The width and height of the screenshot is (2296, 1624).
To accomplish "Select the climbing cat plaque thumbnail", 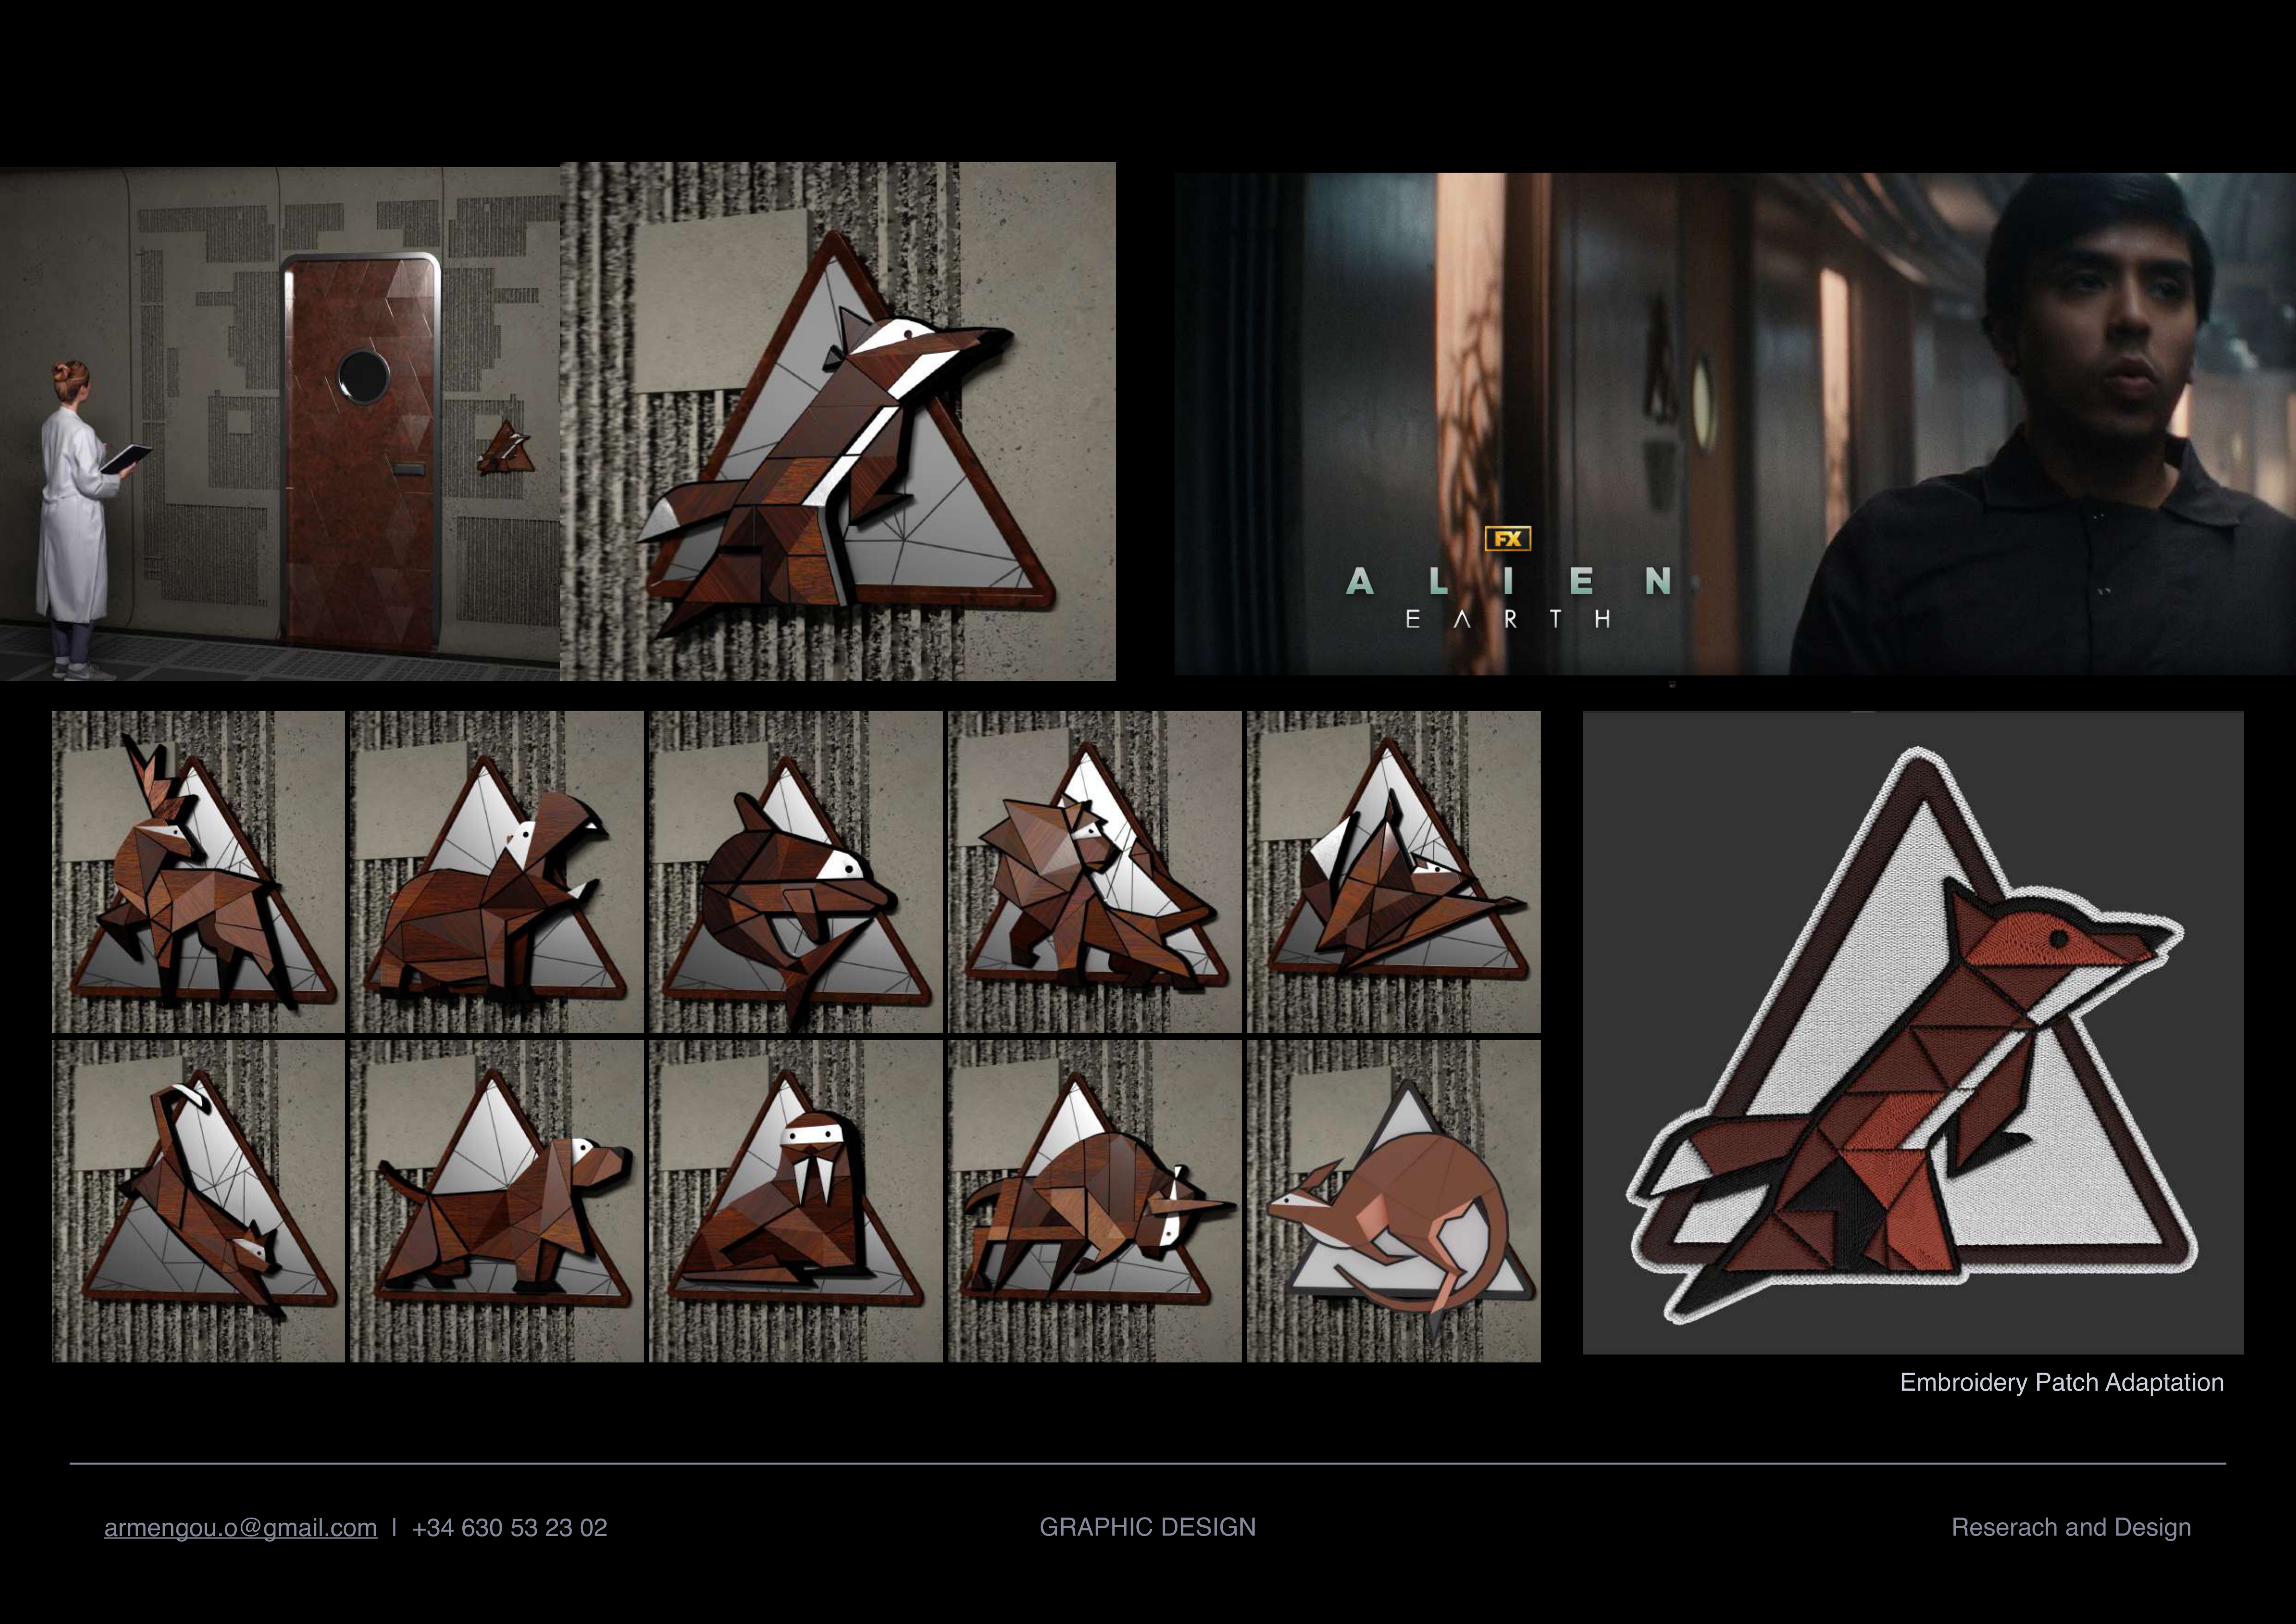I will click(198, 1201).
